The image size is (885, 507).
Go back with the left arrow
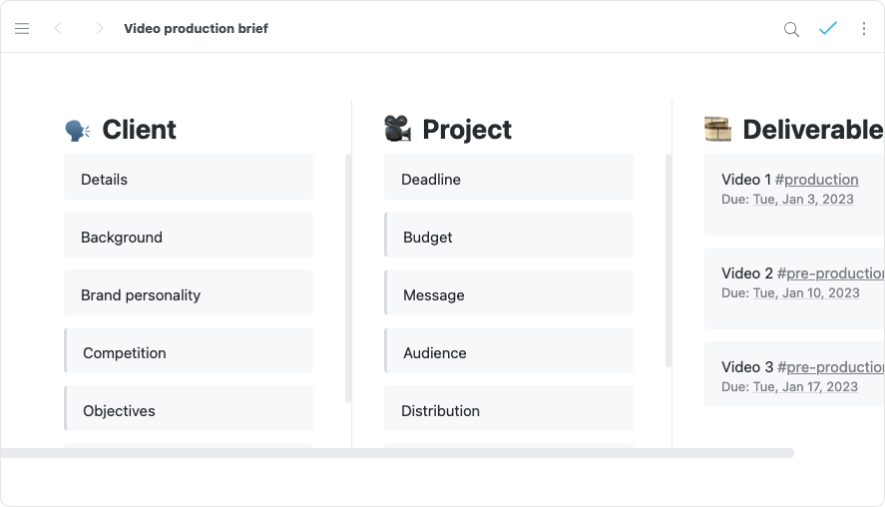(x=58, y=29)
